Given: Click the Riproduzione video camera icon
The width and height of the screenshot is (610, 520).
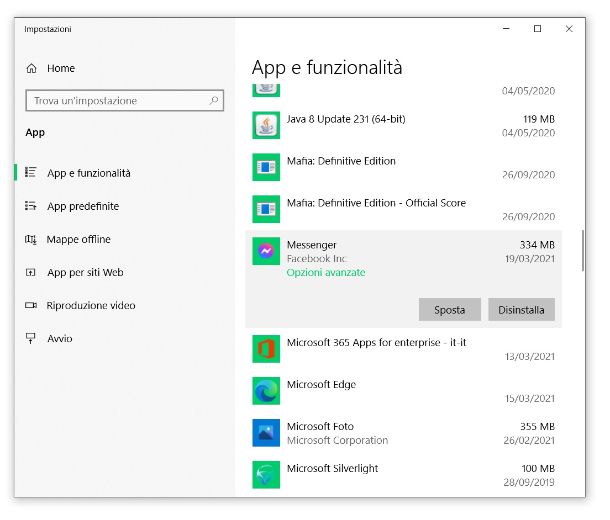Looking at the screenshot, I should [31, 305].
